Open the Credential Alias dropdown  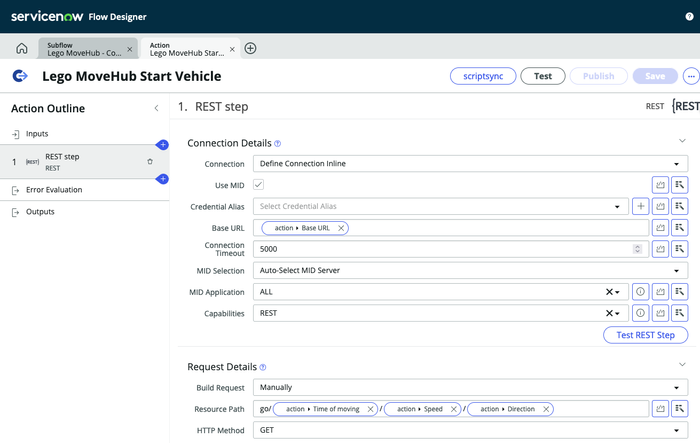pyautogui.click(x=441, y=206)
